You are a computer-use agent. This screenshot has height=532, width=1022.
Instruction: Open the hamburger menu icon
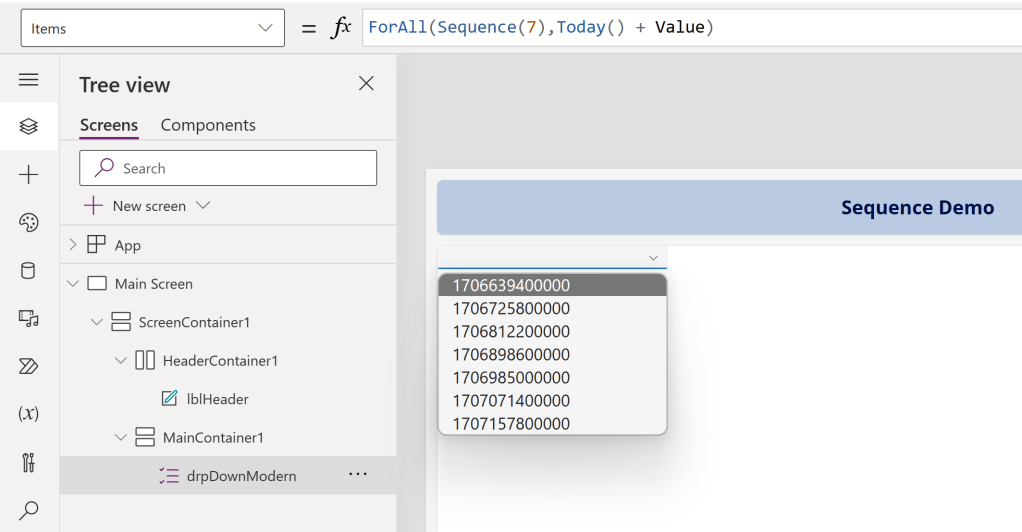[28, 80]
